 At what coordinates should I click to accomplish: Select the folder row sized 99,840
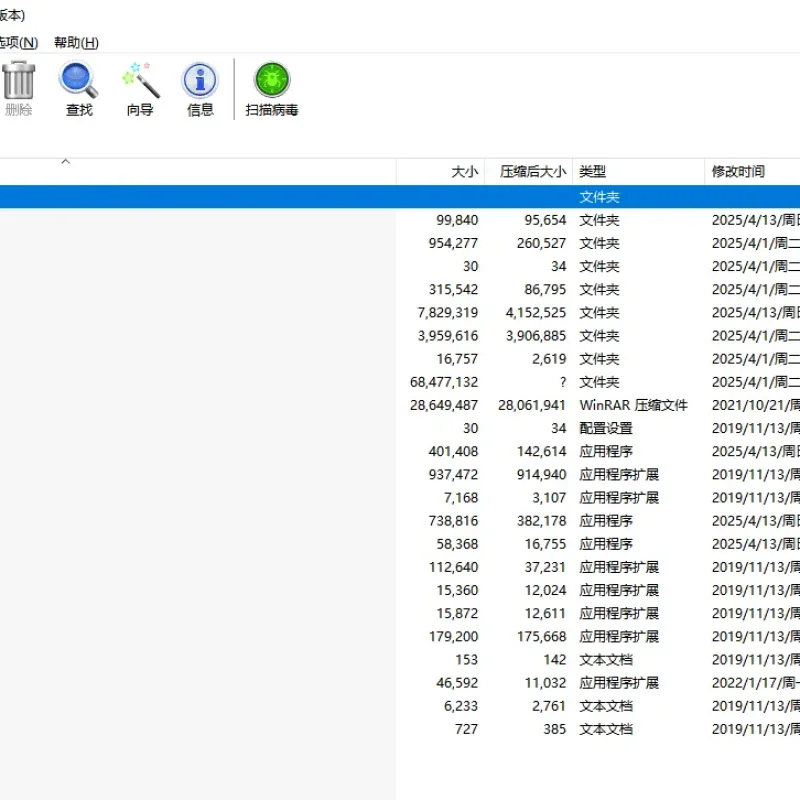point(400,220)
